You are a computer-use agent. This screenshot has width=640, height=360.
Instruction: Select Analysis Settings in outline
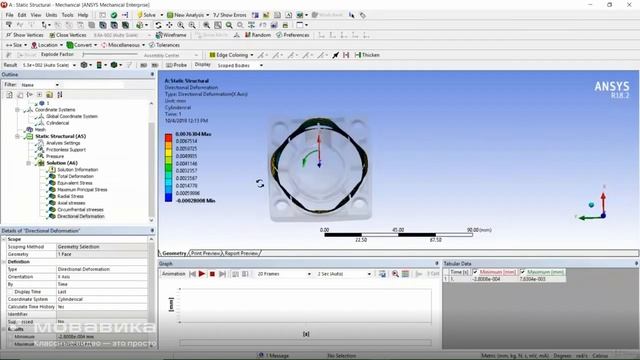point(63,143)
